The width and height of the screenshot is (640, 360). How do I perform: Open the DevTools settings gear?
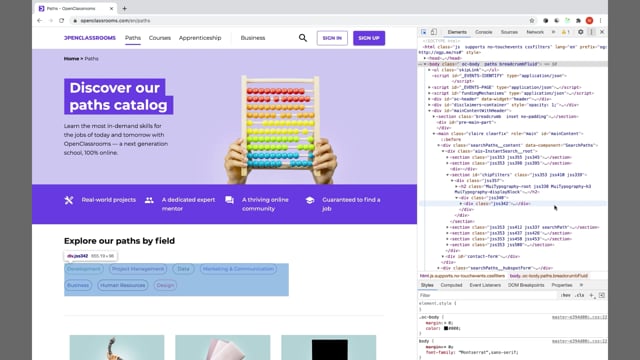pyautogui.click(x=580, y=32)
